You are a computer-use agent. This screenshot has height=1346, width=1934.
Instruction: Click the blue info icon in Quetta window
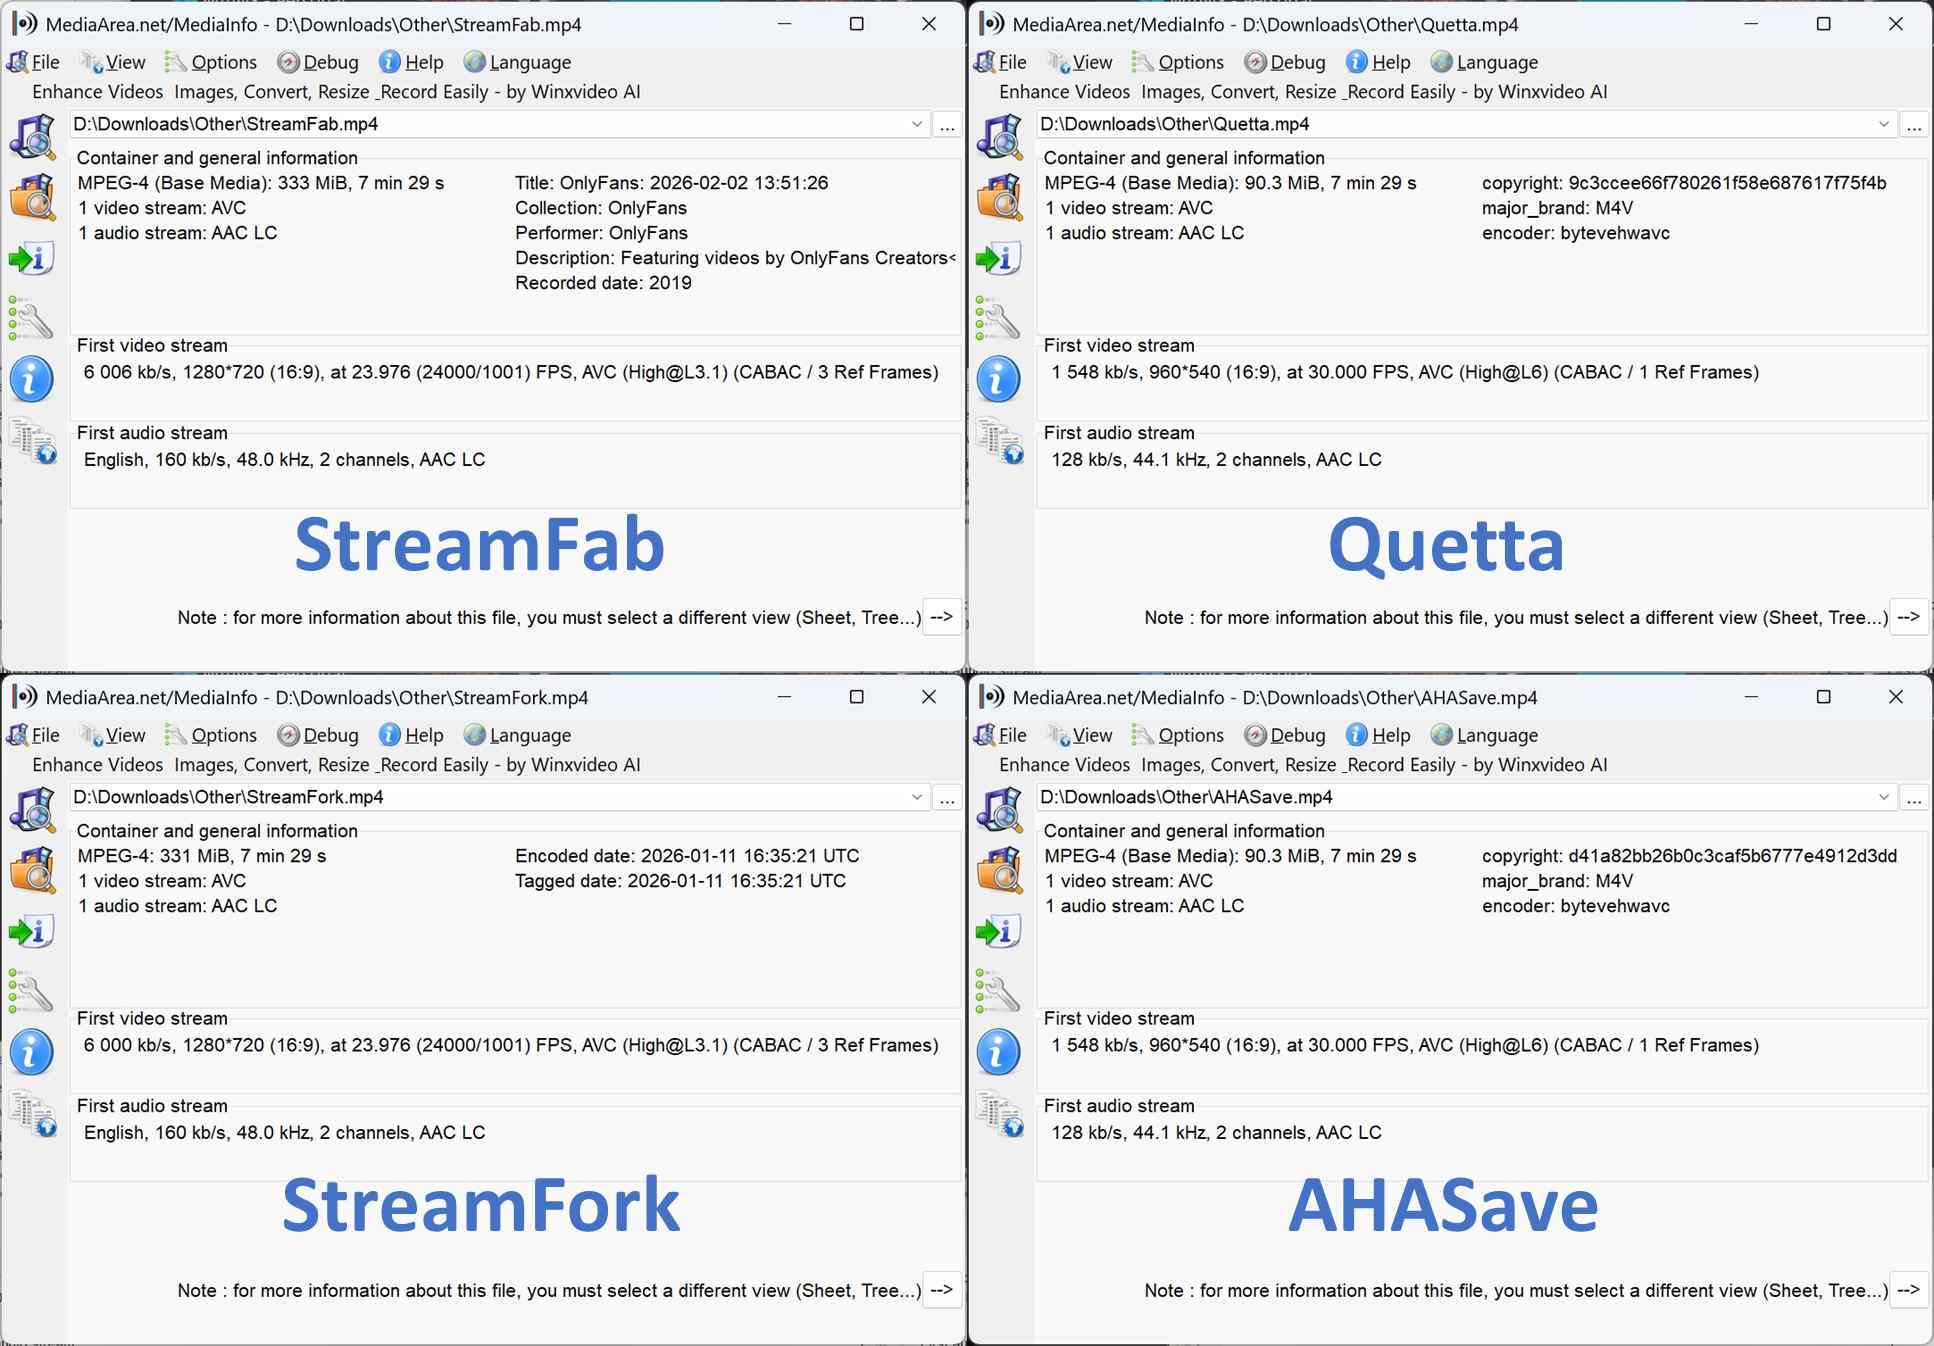pyautogui.click(x=1000, y=380)
